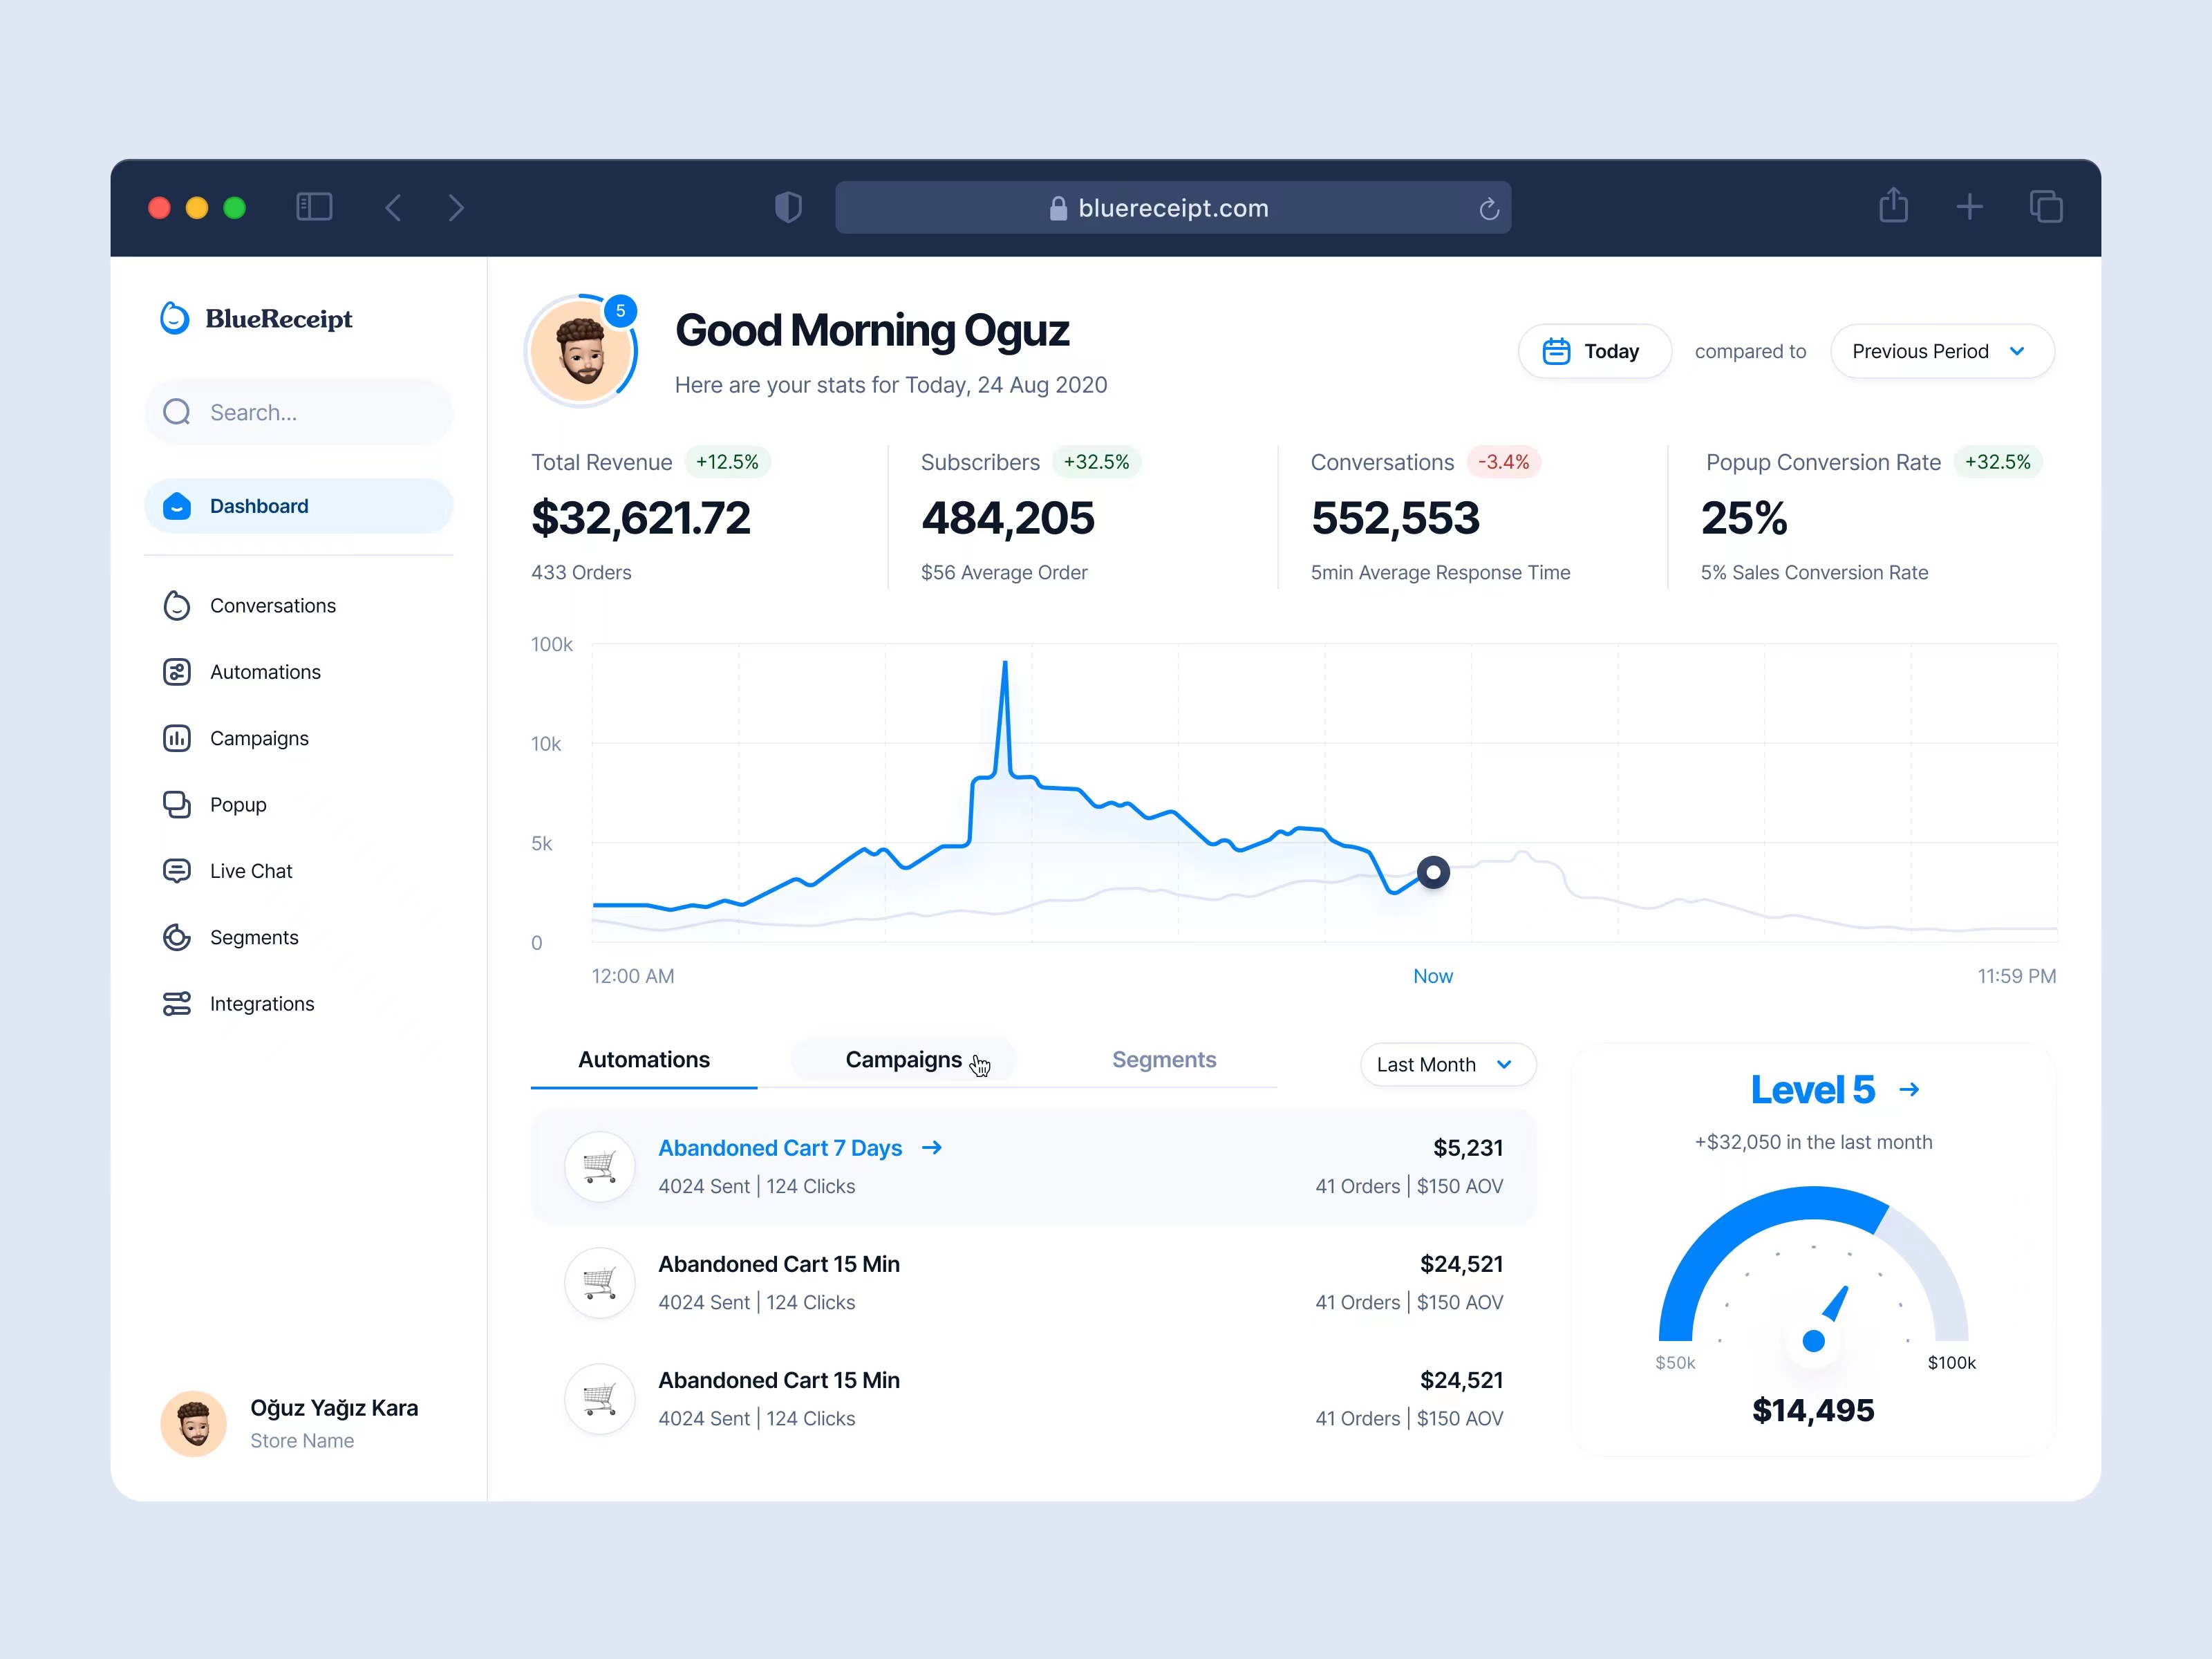Open the Popup section icon
The height and width of the screenshot is (1659, 2212).
click(x=177, y=805)
